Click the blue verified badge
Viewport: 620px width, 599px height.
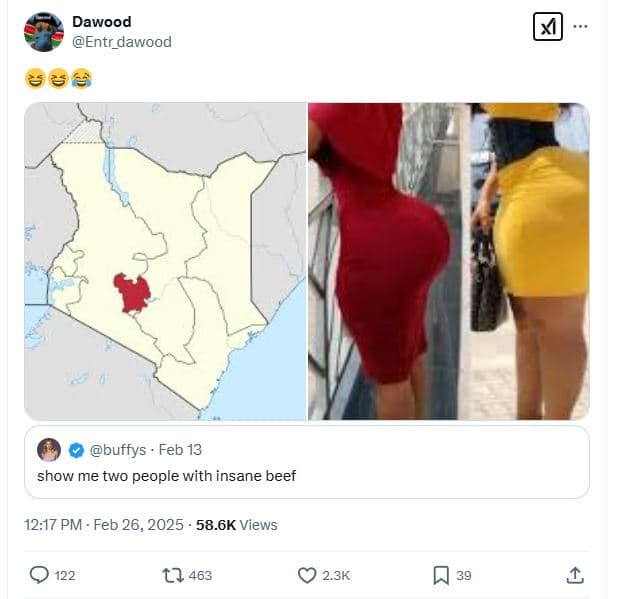76,450
